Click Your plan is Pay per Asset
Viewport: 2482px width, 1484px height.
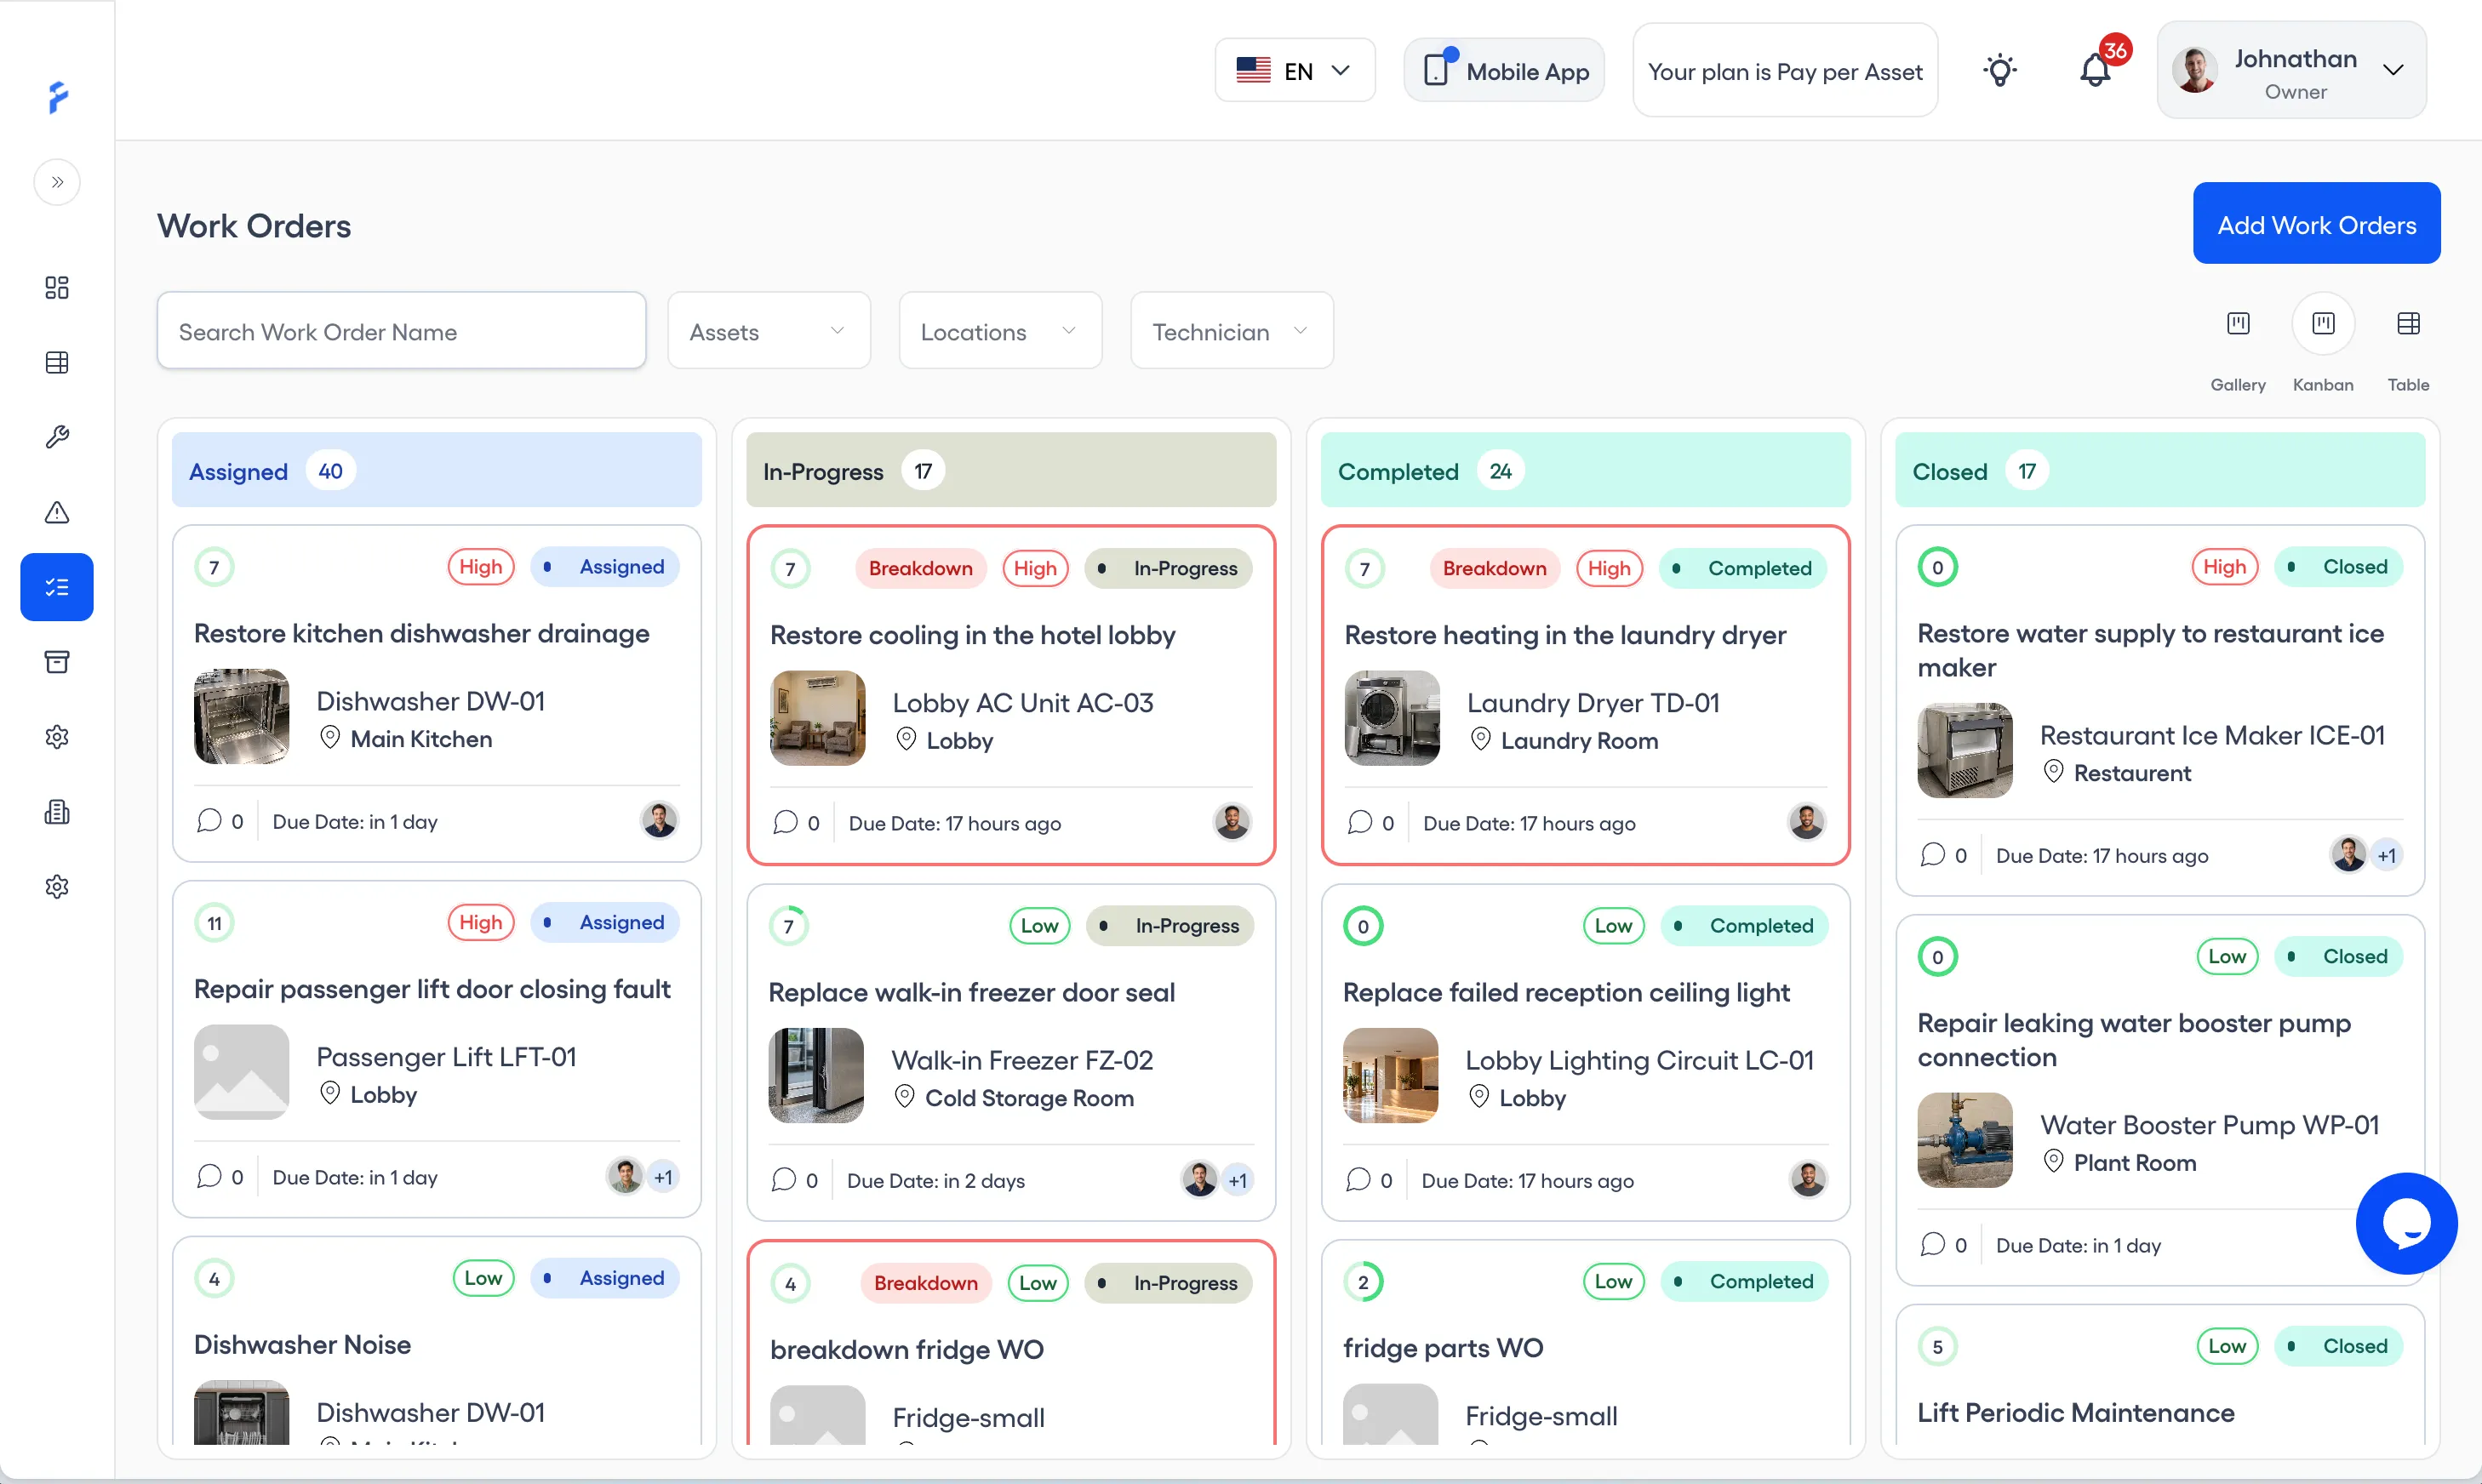point(1785,71)
